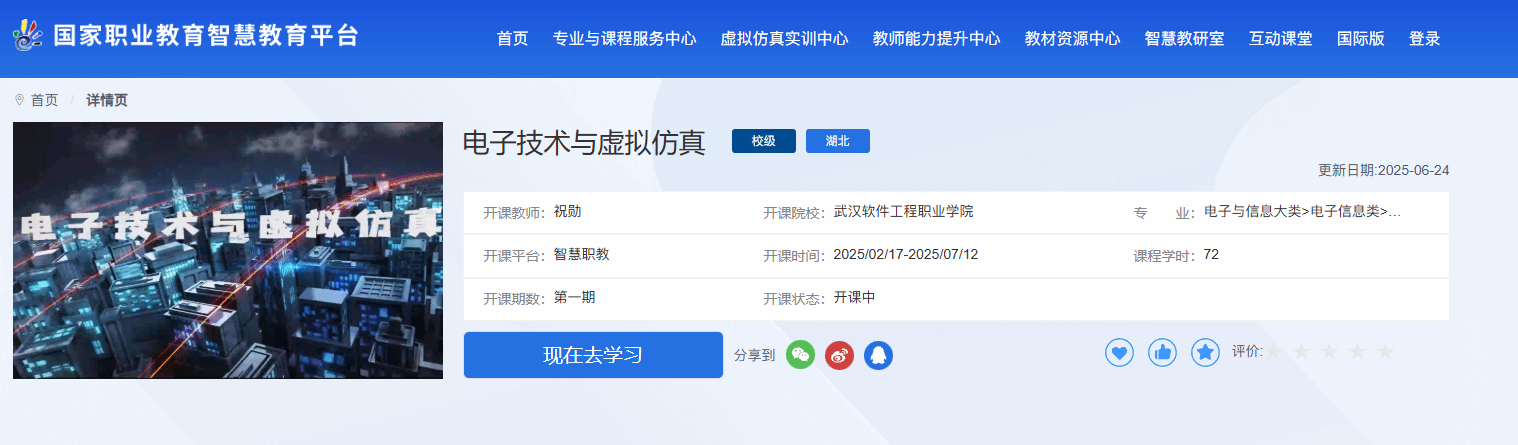Open 专业与课程服务中心 menu
This screenshot has width=1518, height=445.
[624, 39]
